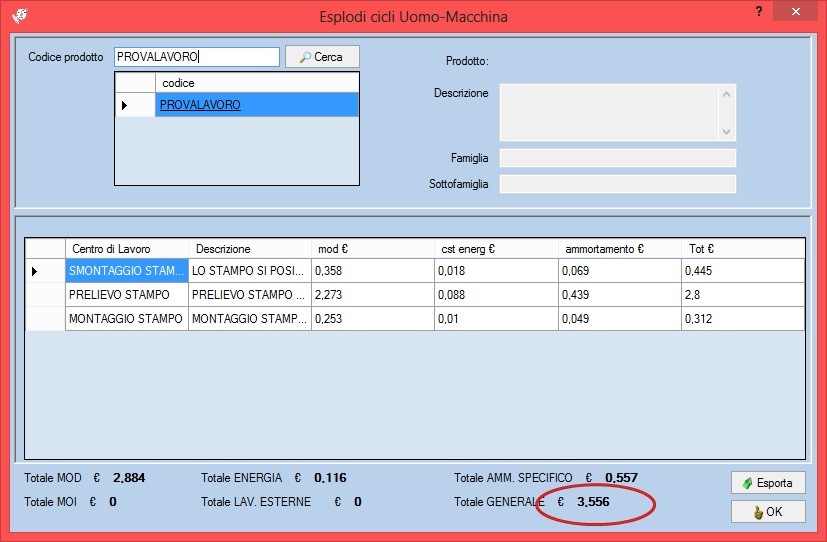Close the Esplodi cicli Uomo-Macchina window

point(794,12)
